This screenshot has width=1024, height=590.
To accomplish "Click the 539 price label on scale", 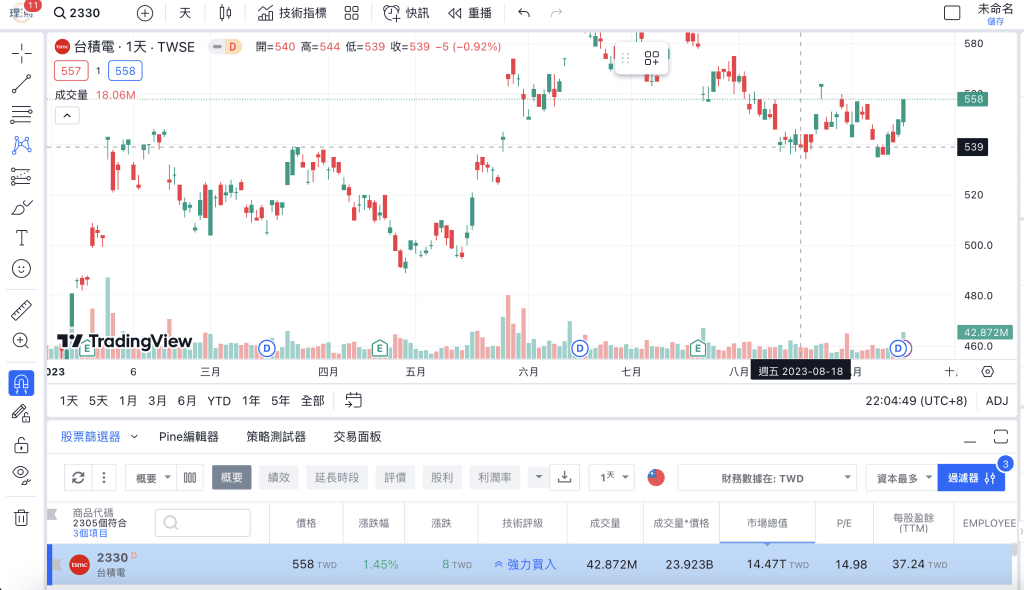I will point(972,147).
